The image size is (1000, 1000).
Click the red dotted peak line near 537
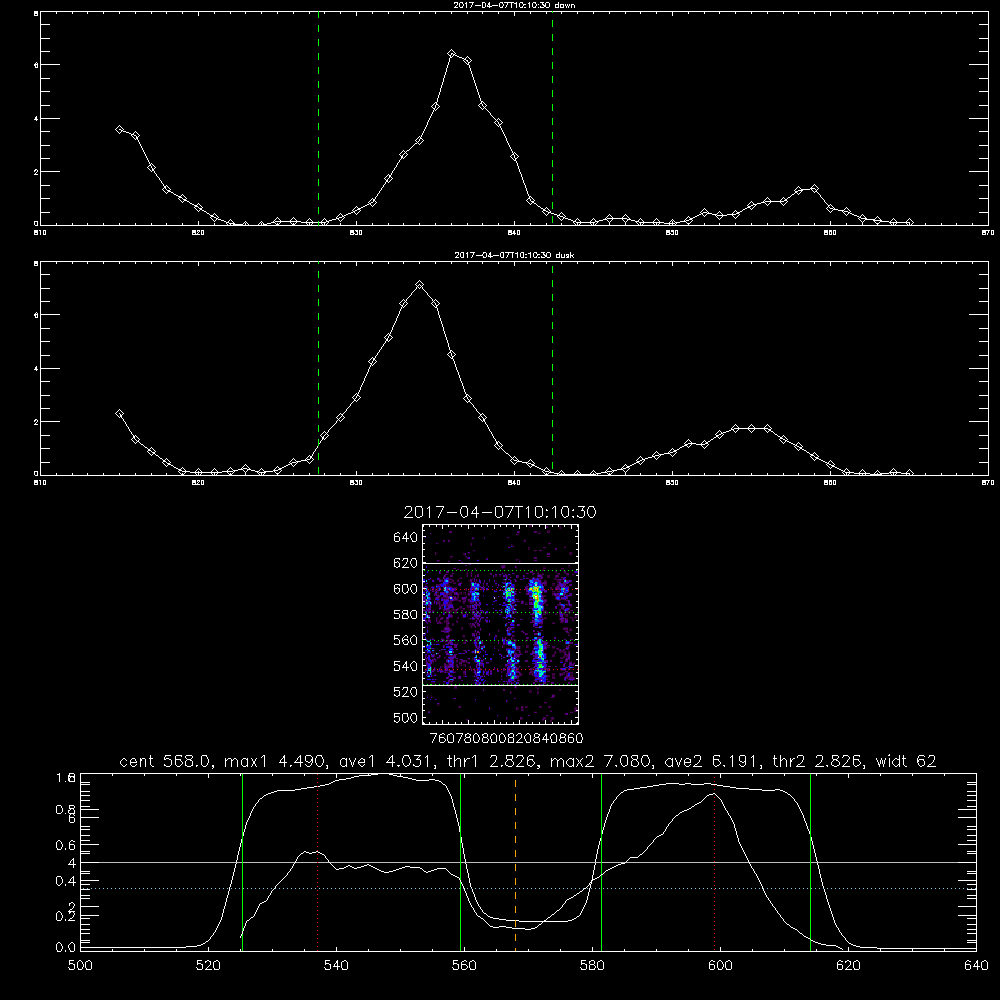pyautogui.click(x=318, y=862)
